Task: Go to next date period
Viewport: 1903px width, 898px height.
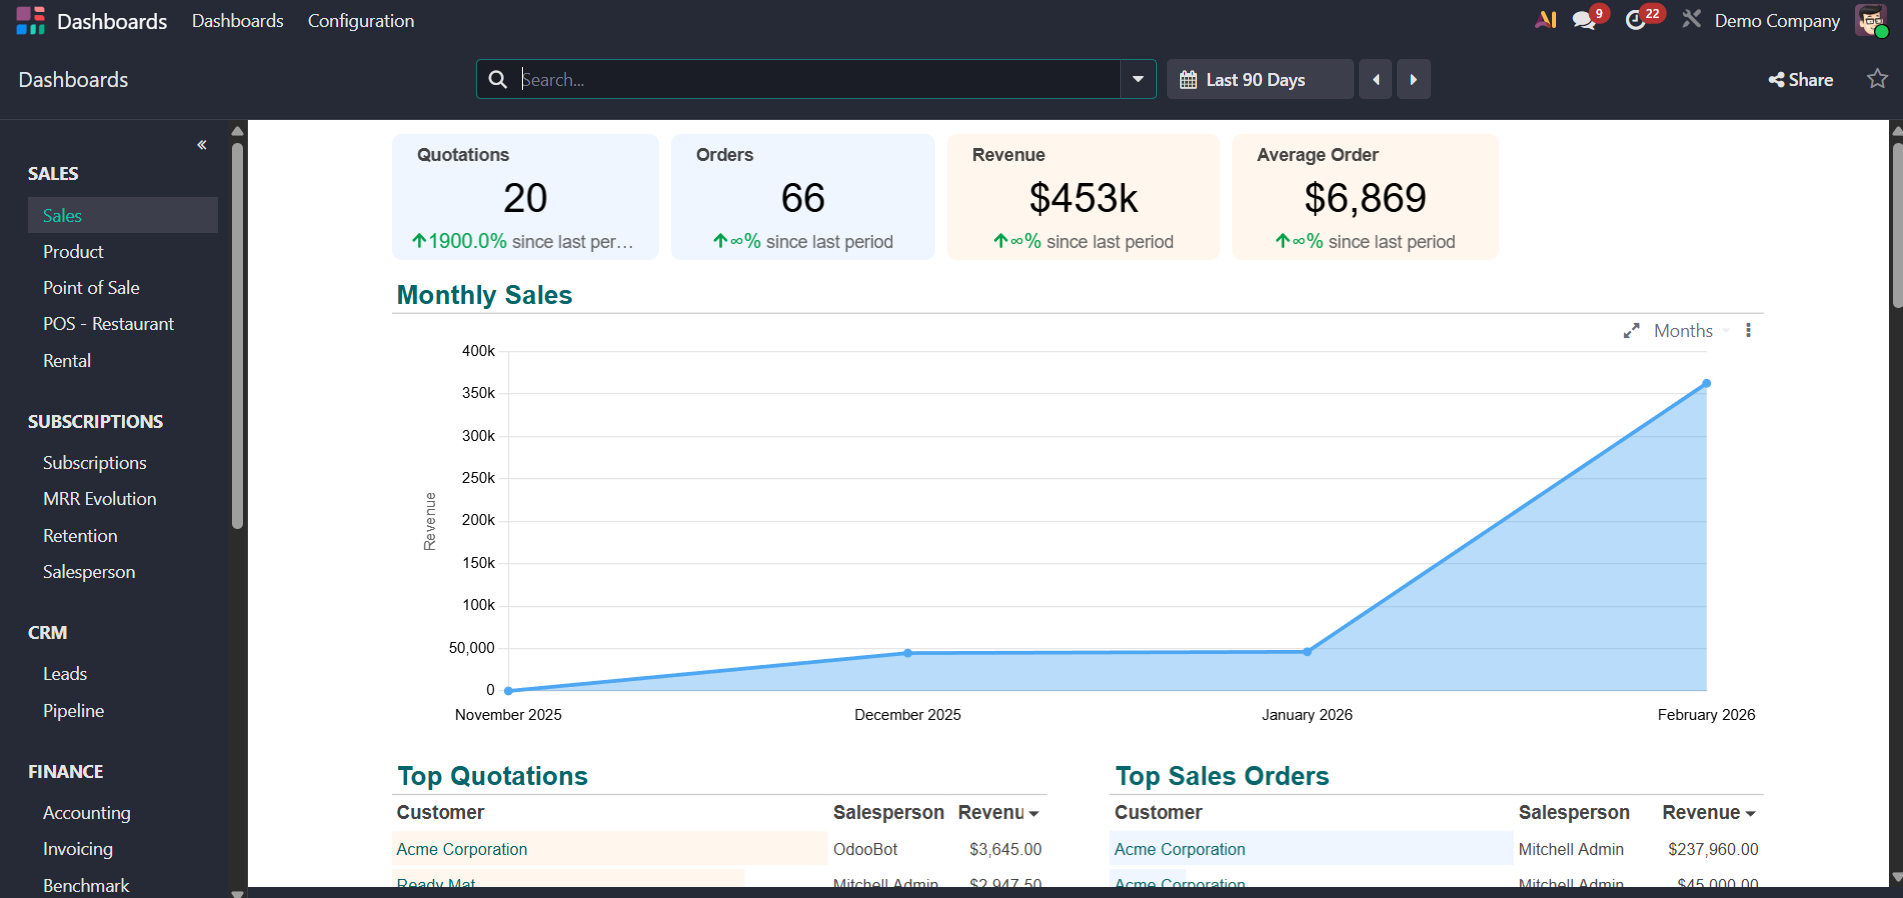Action: pyautogui.click(x=1413, y=80)
